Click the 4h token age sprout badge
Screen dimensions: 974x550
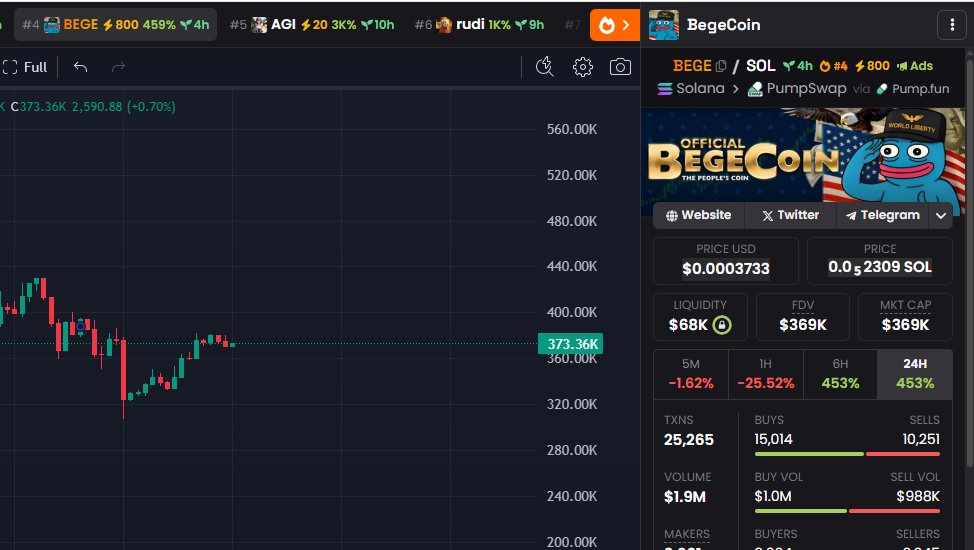point(798,66)
